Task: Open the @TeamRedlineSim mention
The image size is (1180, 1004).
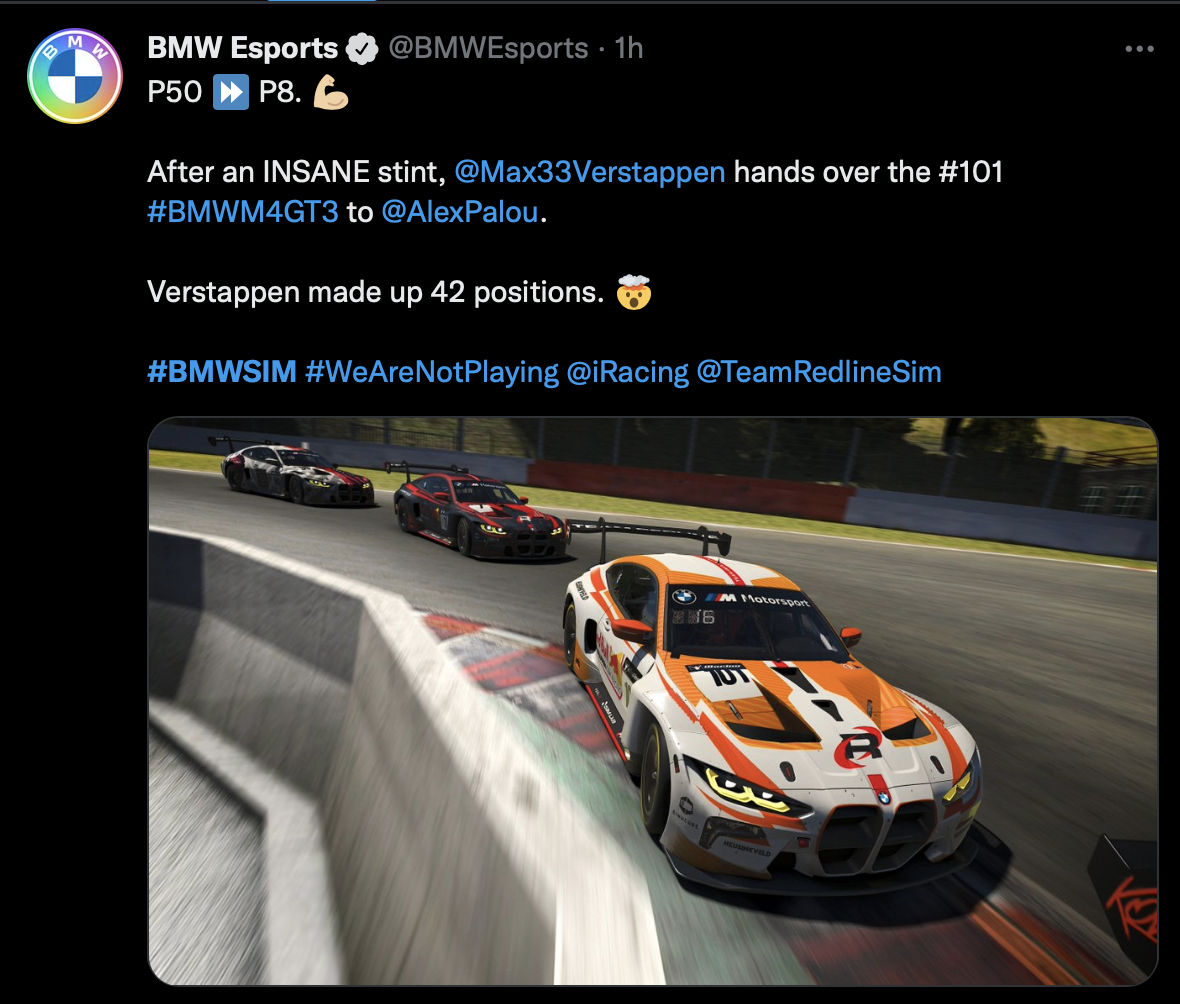Action: (819, 372)
